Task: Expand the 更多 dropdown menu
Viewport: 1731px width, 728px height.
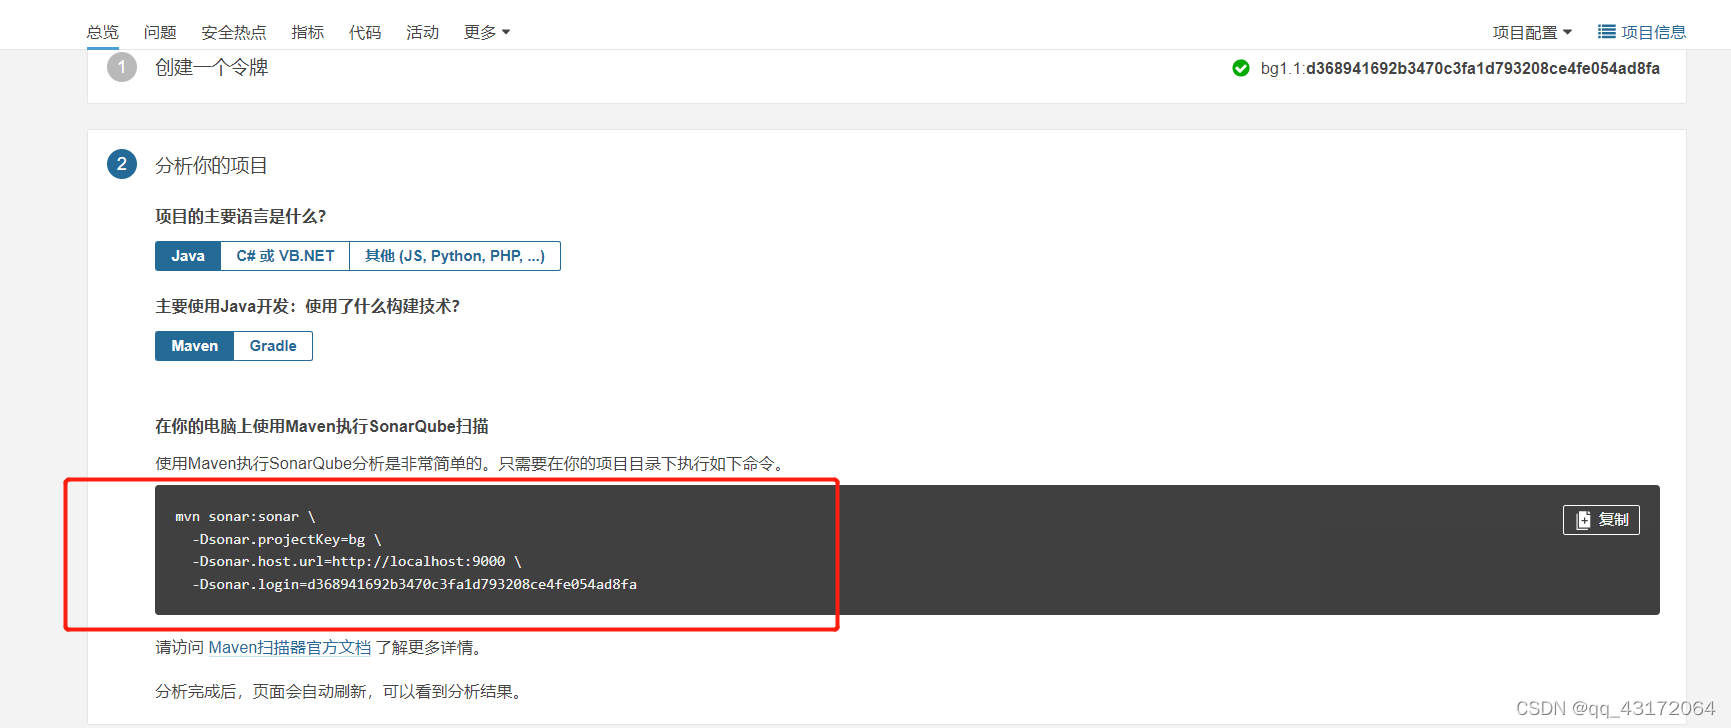Action: [487, 32]
